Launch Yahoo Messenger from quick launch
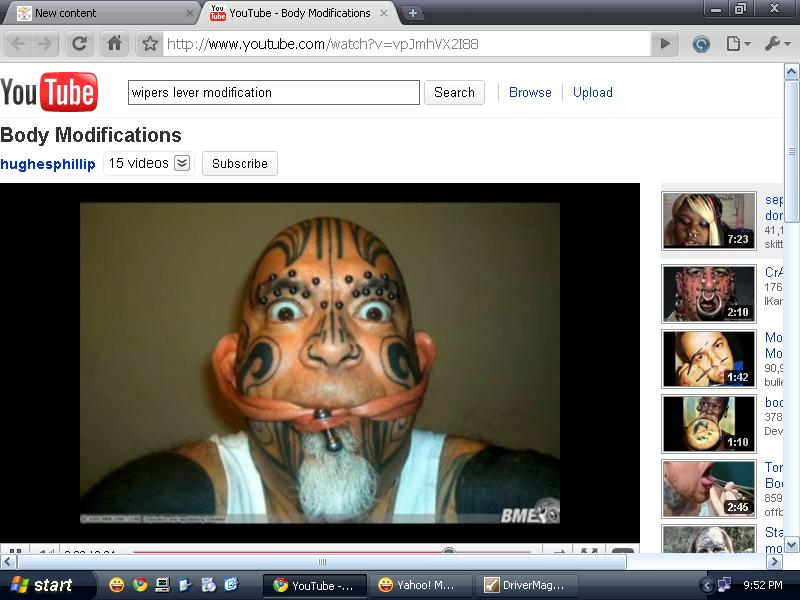 coord(116,585)
